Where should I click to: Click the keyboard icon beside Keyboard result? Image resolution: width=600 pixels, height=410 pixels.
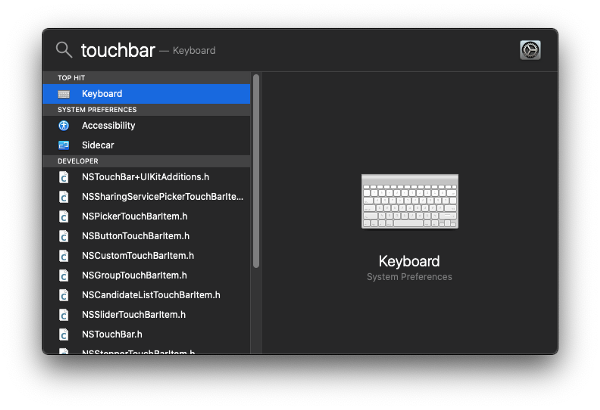[x=64, y=94]
